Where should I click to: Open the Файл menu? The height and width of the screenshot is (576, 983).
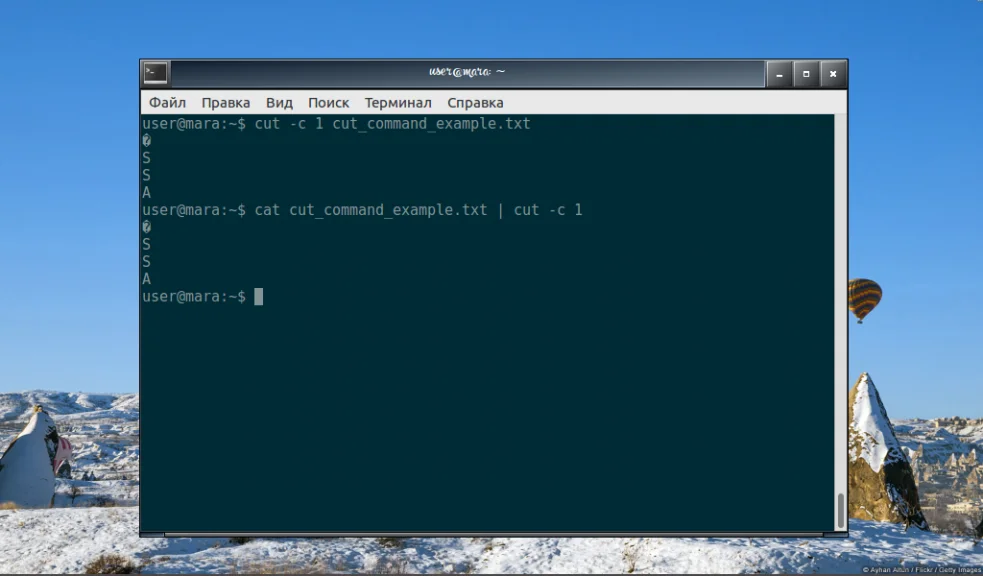[167, 102]
